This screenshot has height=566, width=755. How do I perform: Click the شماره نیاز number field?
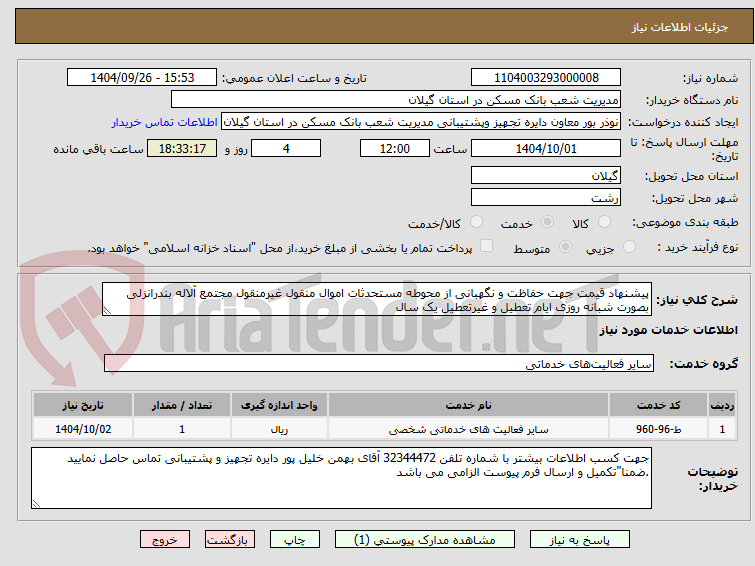point(546,78)
